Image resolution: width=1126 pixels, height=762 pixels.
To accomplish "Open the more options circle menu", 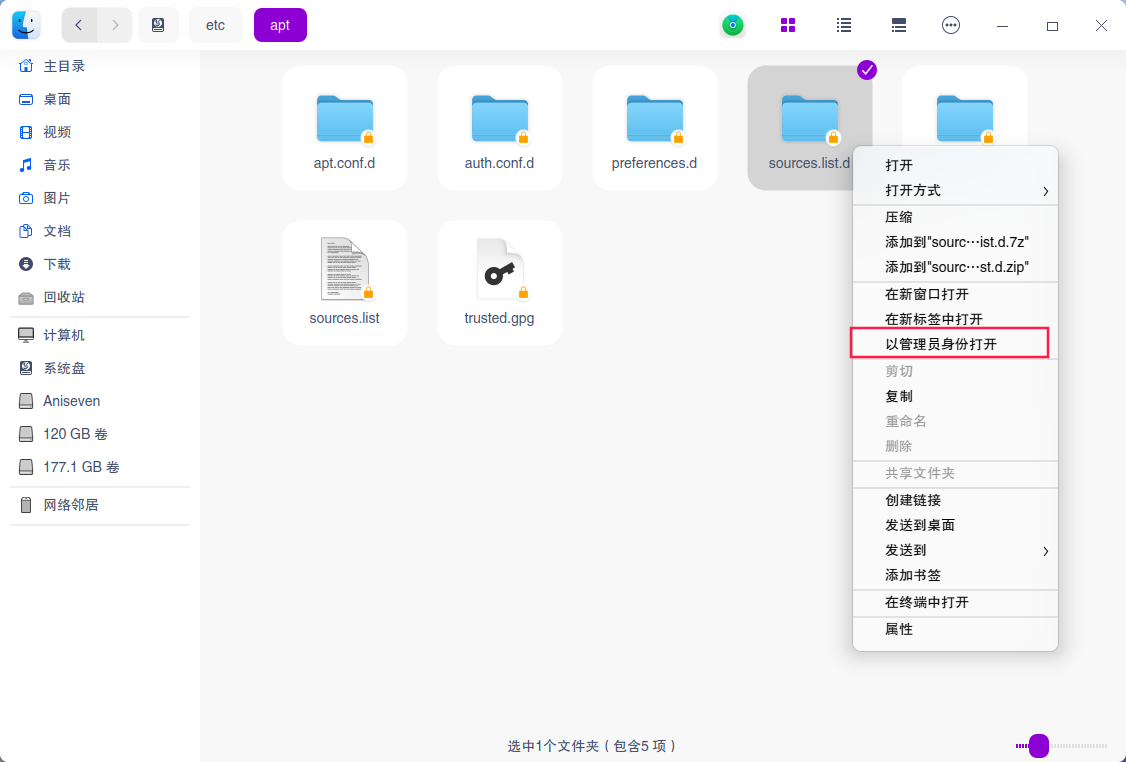I will tap(951, 26).
